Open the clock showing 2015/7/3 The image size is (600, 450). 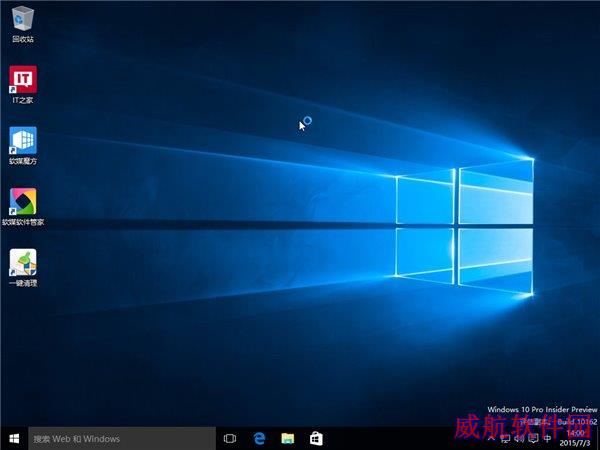point(575,439)
